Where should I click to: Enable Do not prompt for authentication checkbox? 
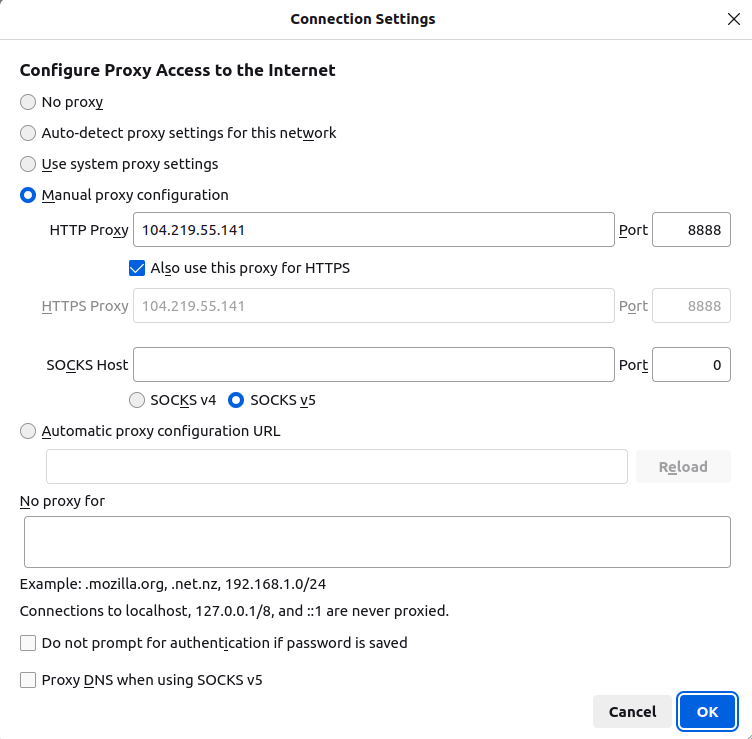pyautogui.click(x=28, y=643)
